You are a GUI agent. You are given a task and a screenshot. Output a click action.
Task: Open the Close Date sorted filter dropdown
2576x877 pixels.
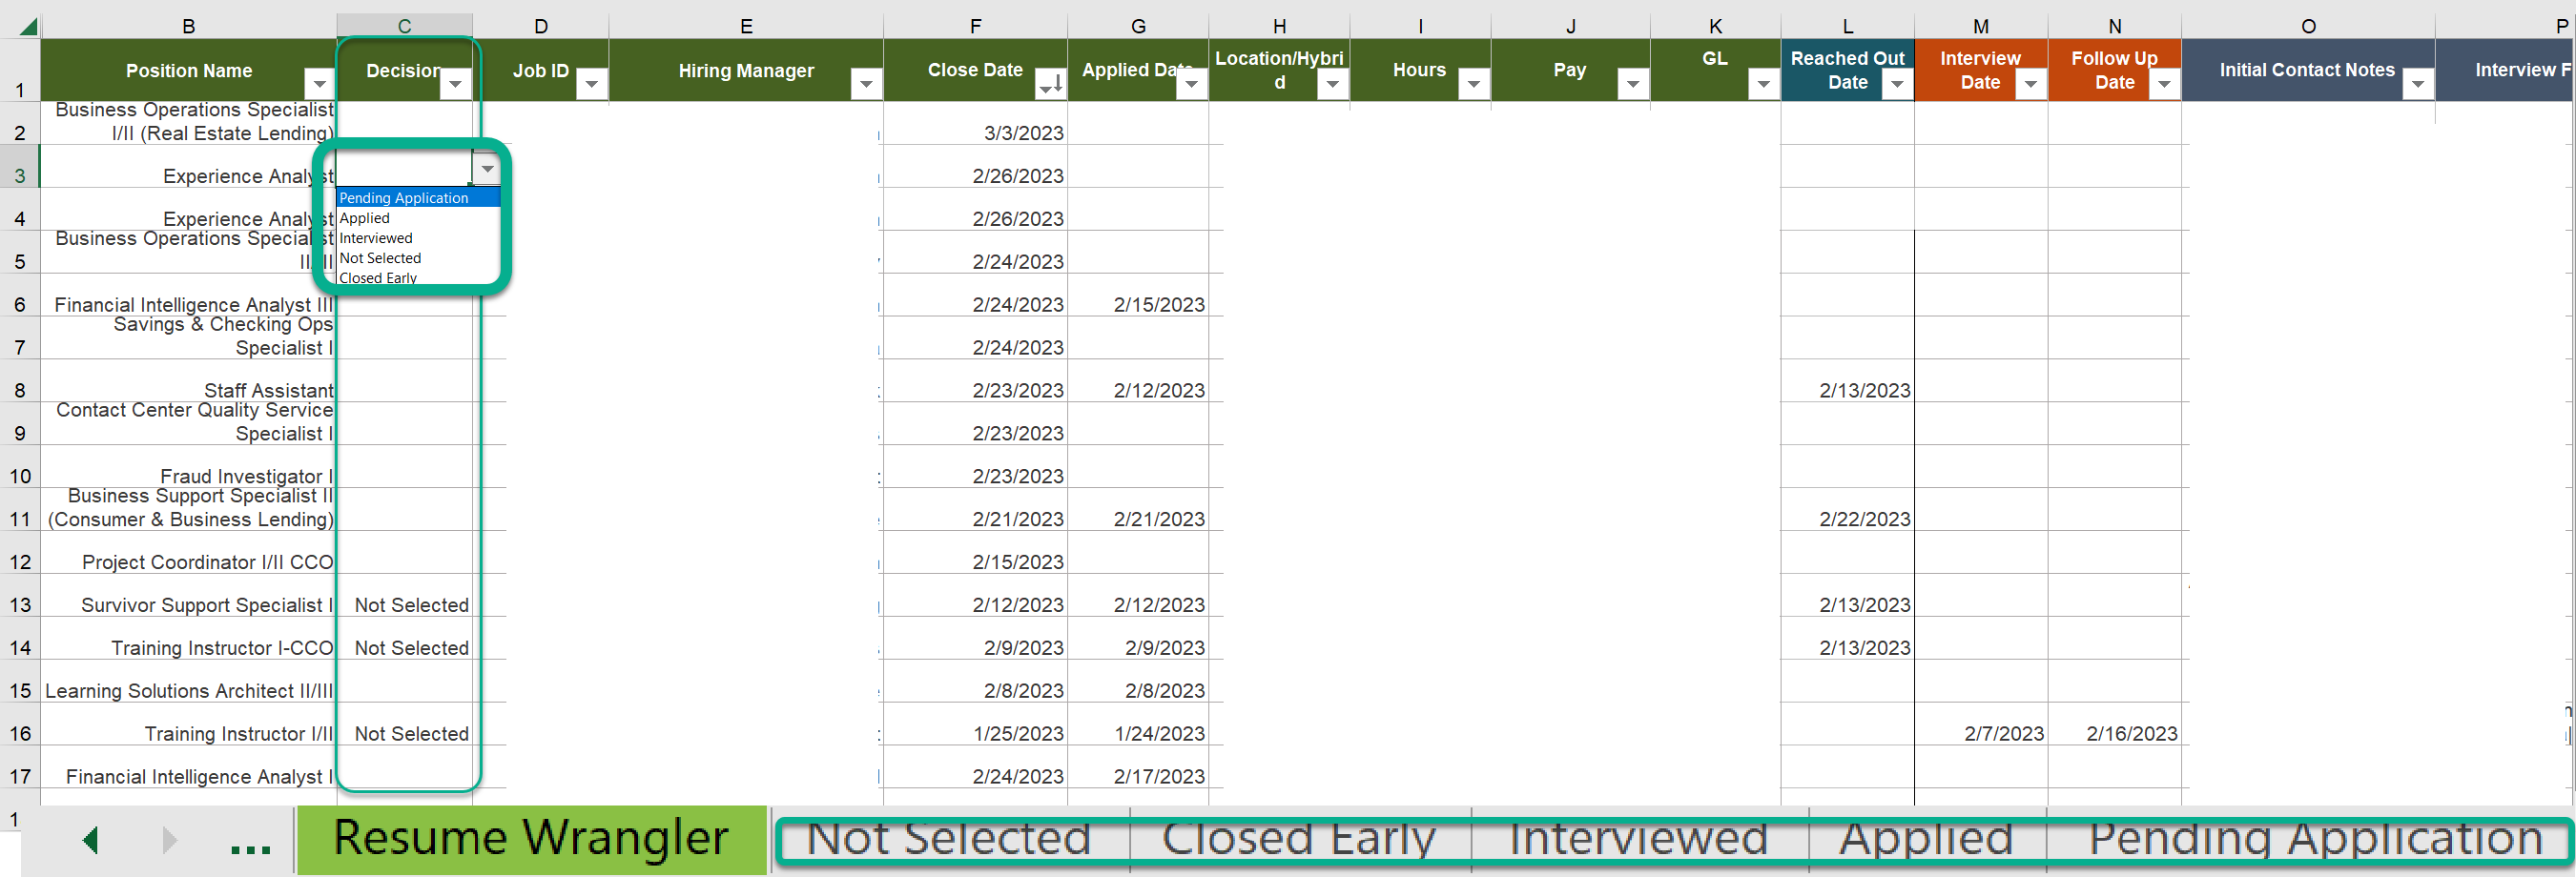click(x=1050, y=84)
